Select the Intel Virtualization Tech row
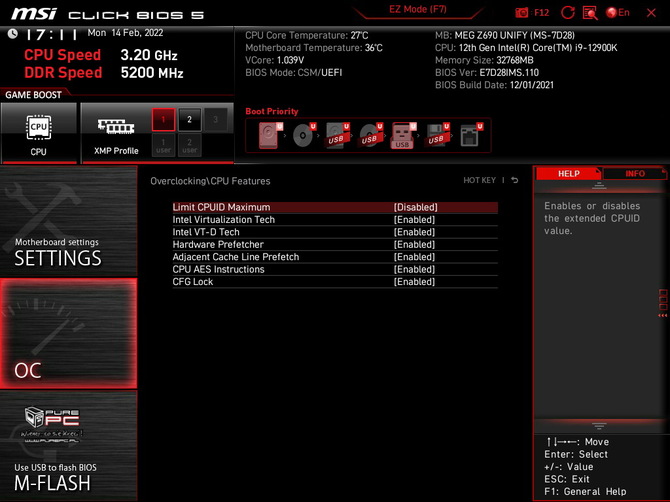The width and height of the screenshot is (670, 502). click(335, 220)
